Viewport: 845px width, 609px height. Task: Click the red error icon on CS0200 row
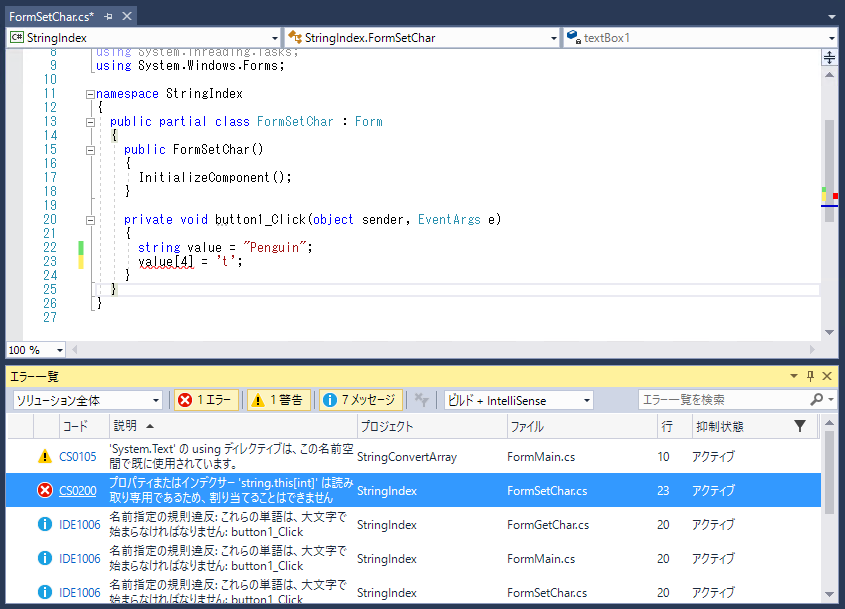[x=45, y=490]
